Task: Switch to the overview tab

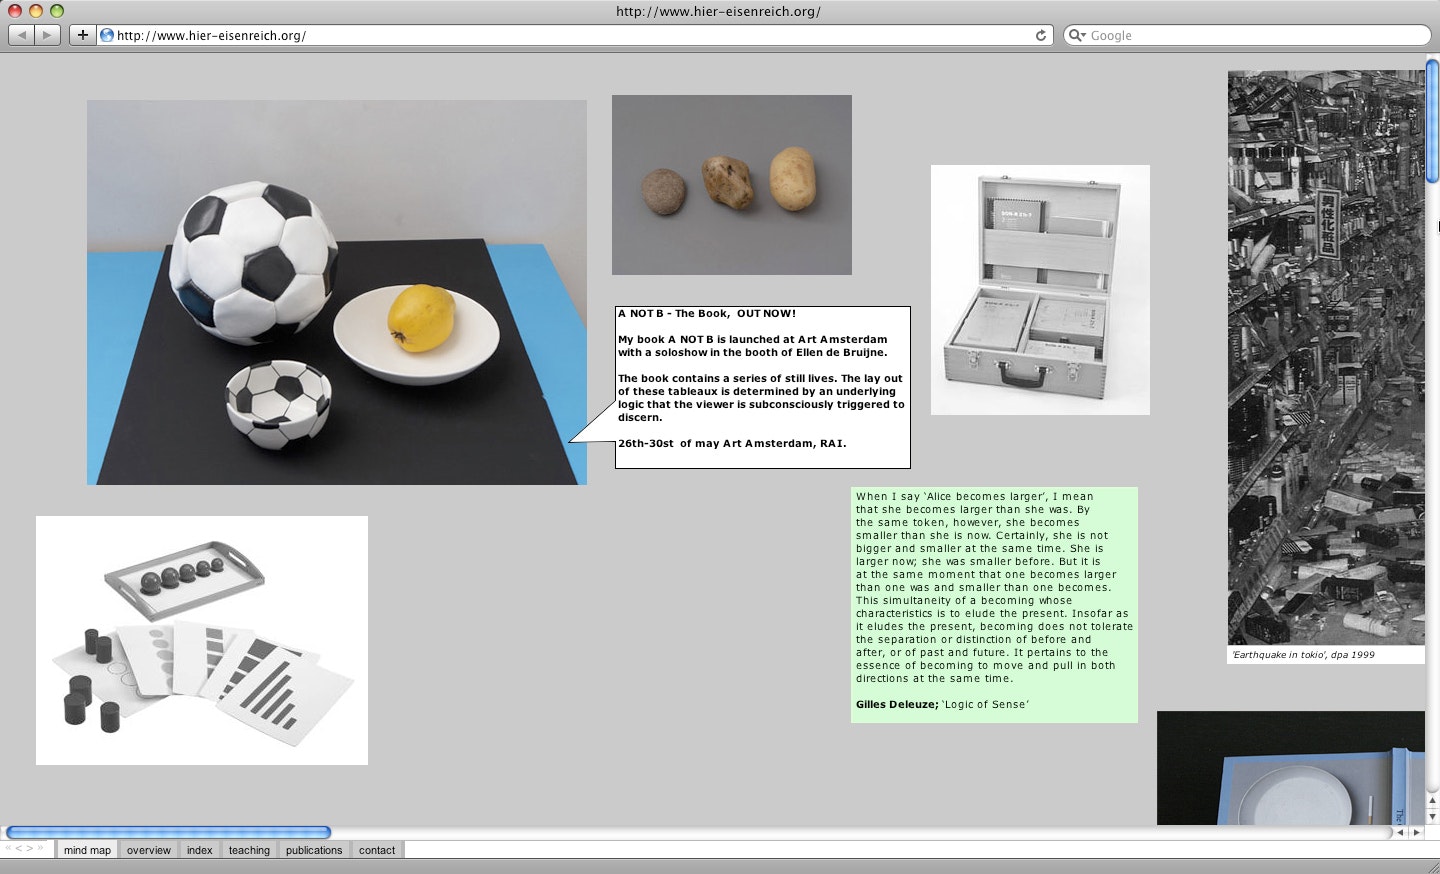Action: click(148, 850)
